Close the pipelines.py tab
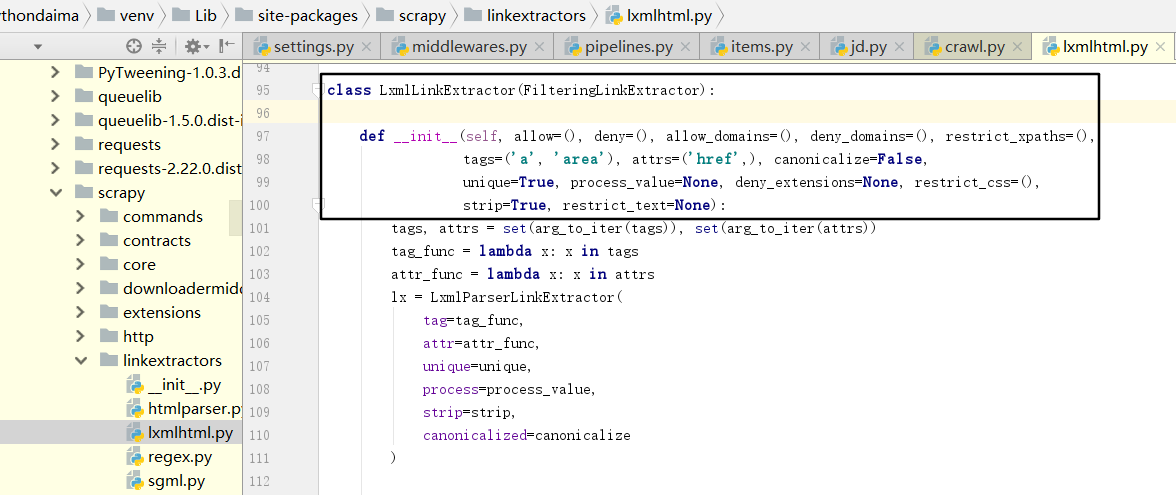1176x495 pixels. tap(686, 47)
